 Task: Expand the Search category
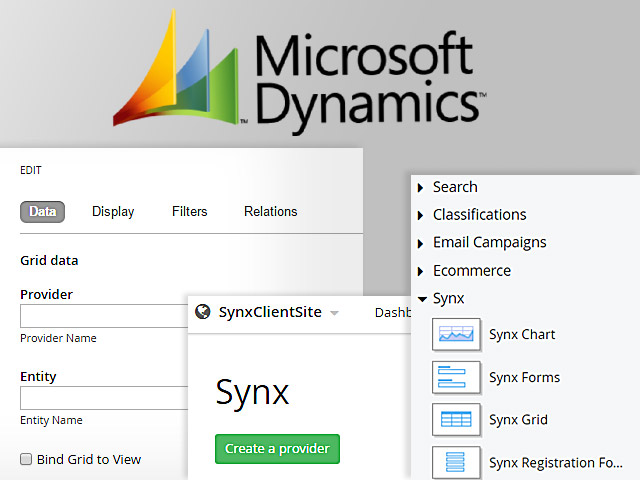pos(420,188)
